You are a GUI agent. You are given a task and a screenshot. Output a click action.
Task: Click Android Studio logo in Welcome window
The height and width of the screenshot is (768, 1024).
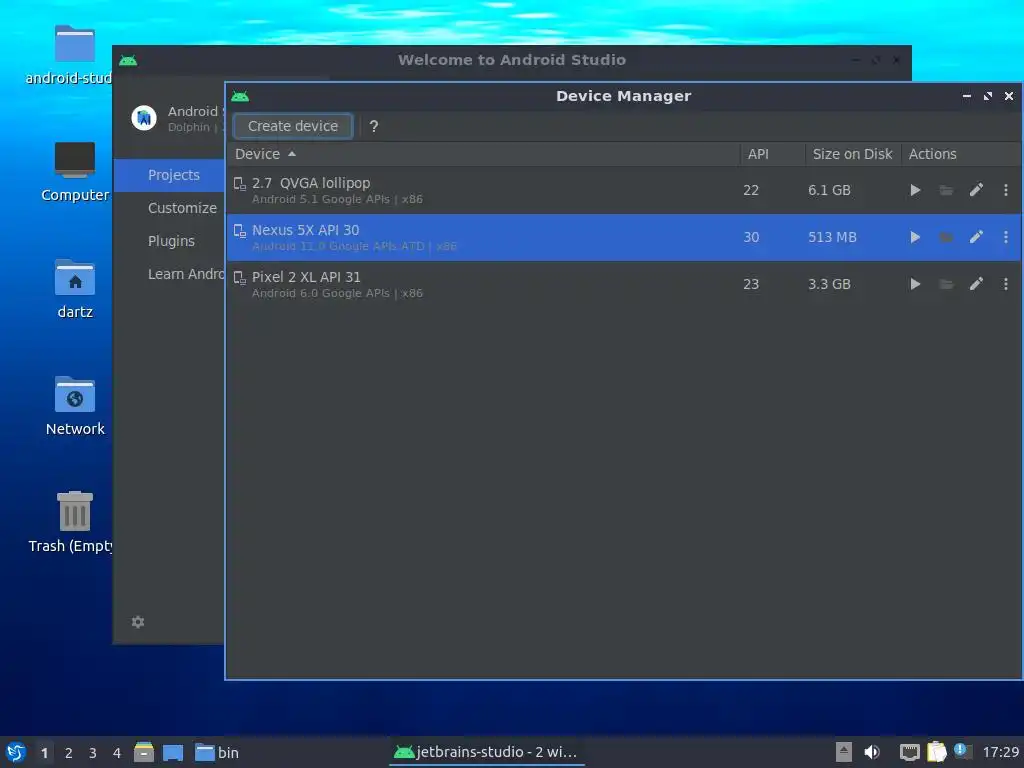[x=144, y=118]
